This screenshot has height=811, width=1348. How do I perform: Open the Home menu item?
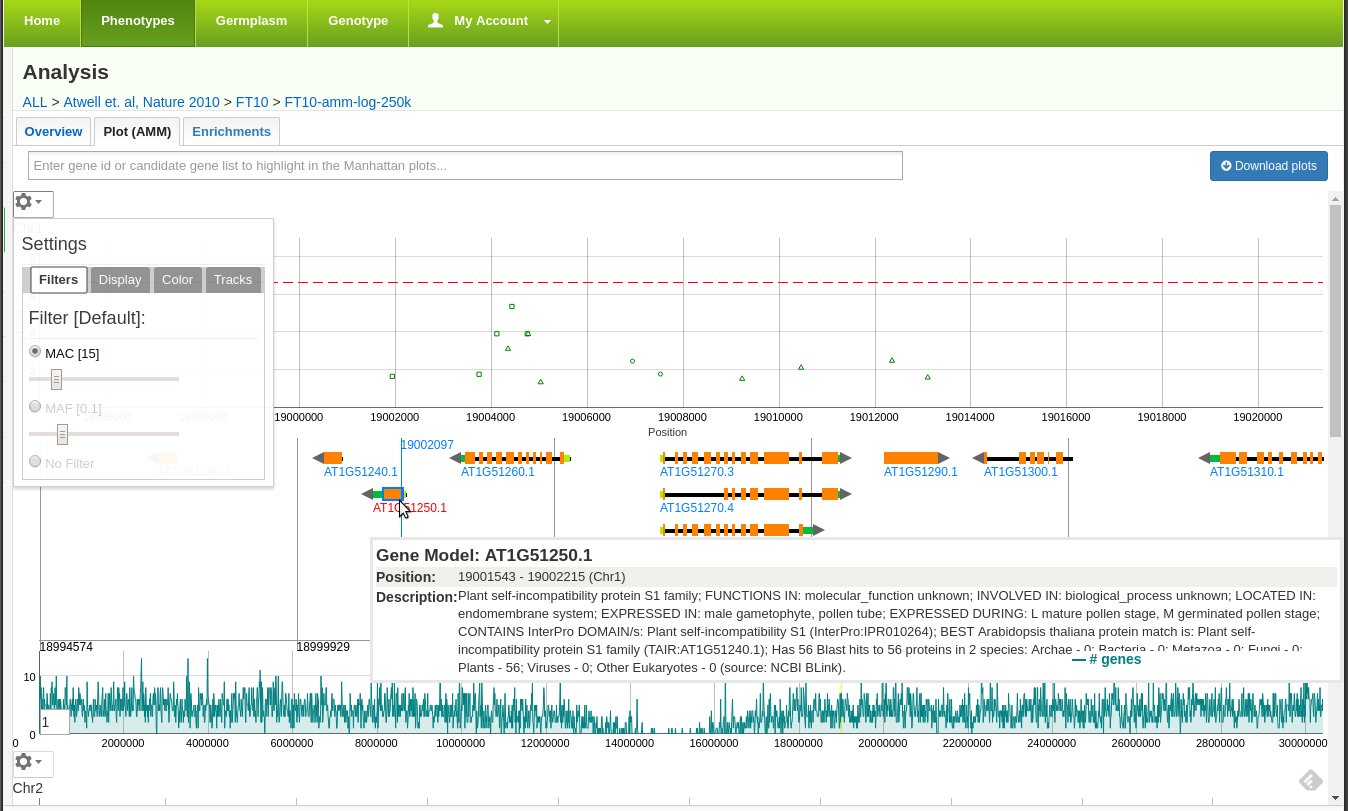tap(42, 21)
